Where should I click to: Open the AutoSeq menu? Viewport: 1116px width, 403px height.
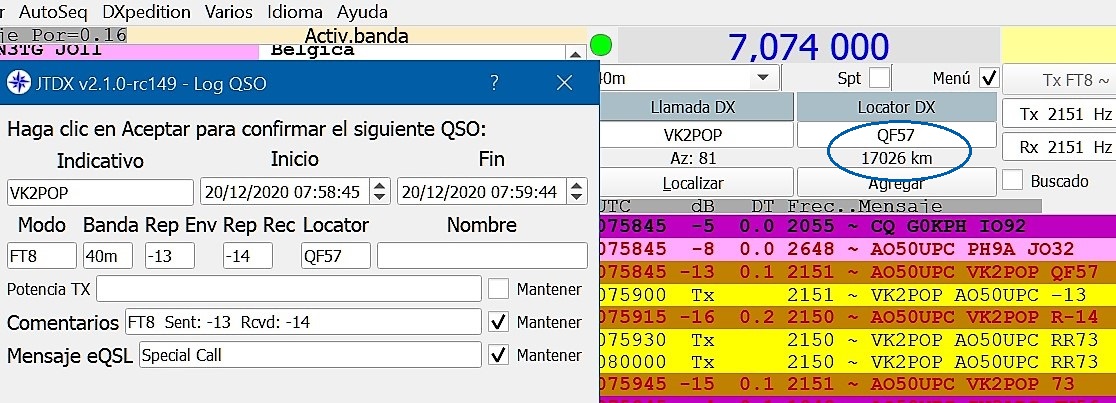click(53, 11)
